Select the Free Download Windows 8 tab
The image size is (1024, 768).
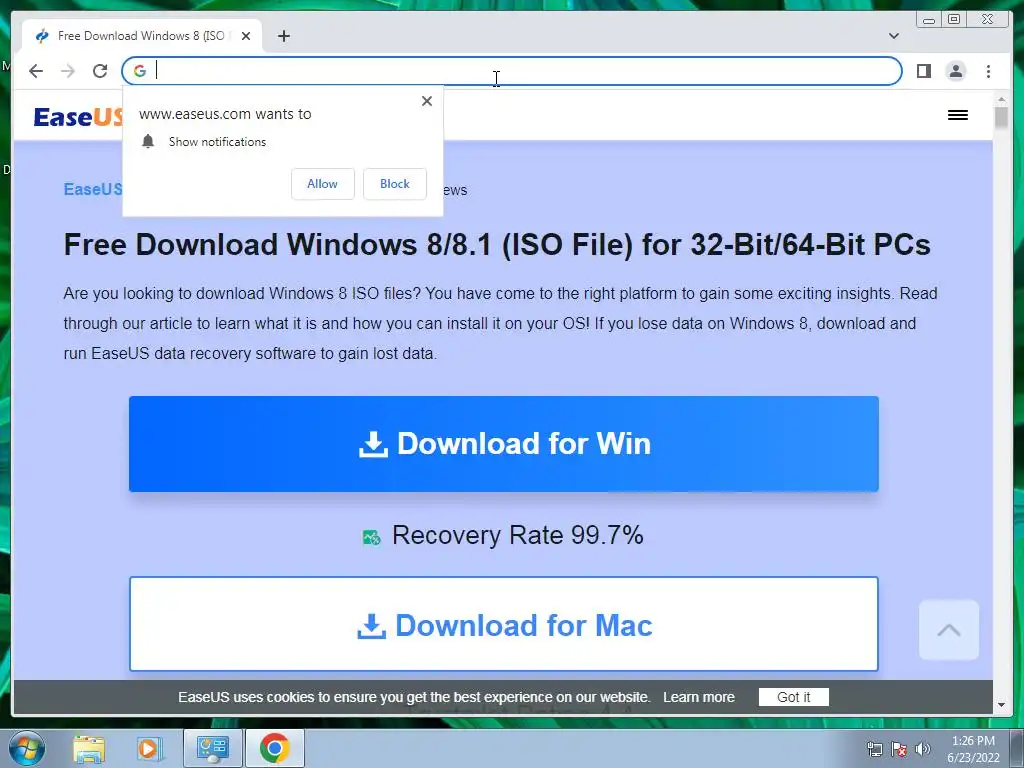pyautogui.click(x=142, y=36)
